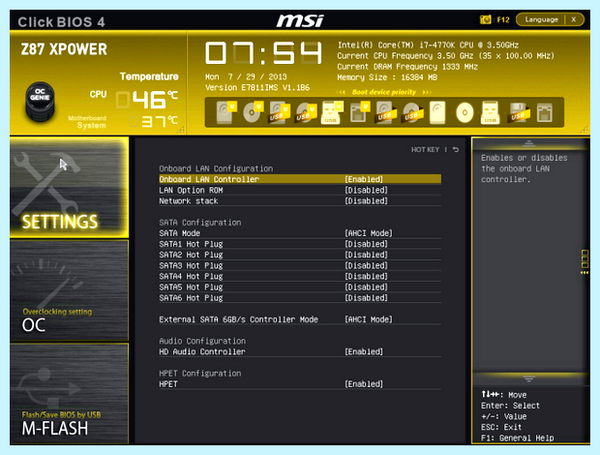Select the UEFI USB hard disk boot icon
Screen dimensions: 600x455
[x=278, y=113]
